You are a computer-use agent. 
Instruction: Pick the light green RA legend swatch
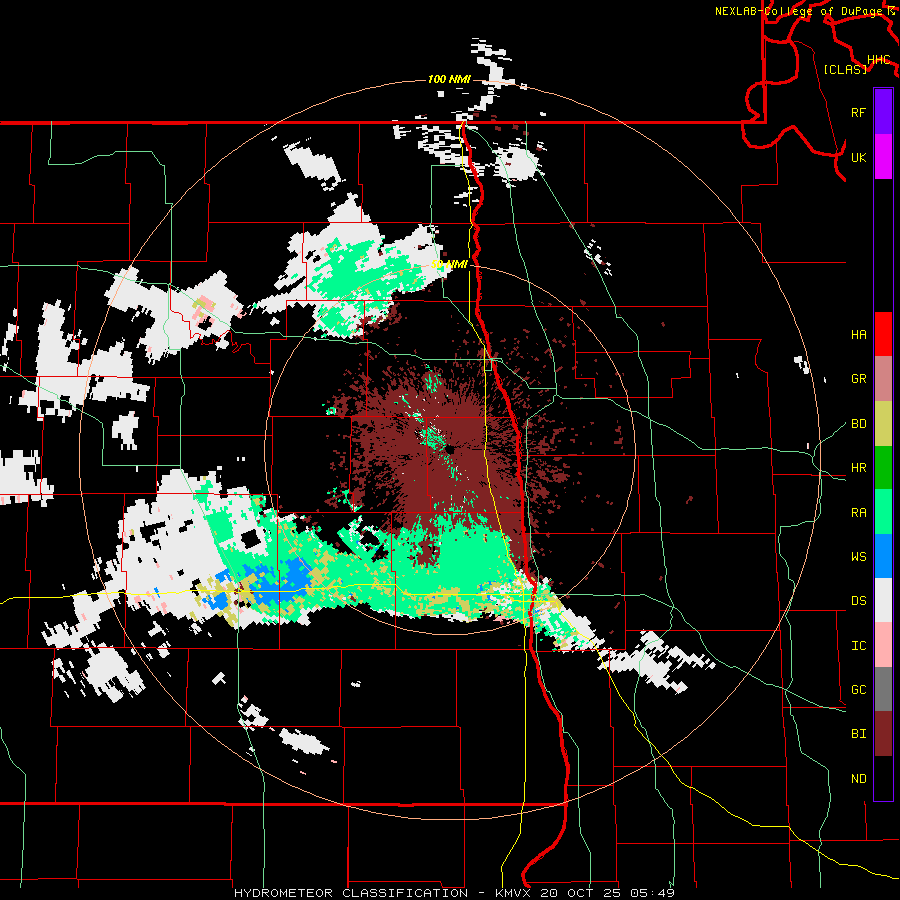click(x=883, y=512)
